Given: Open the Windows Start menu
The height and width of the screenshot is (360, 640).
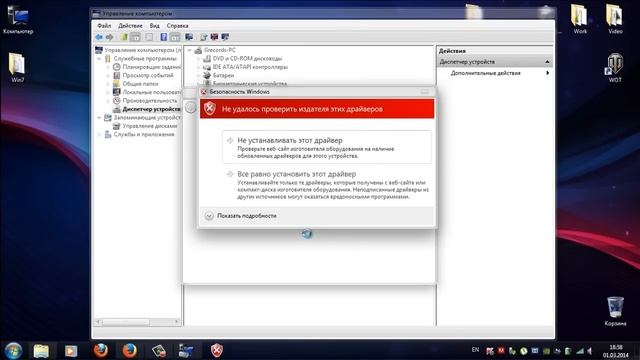Looking at the screenshot, I should click(x=13, y=351).
